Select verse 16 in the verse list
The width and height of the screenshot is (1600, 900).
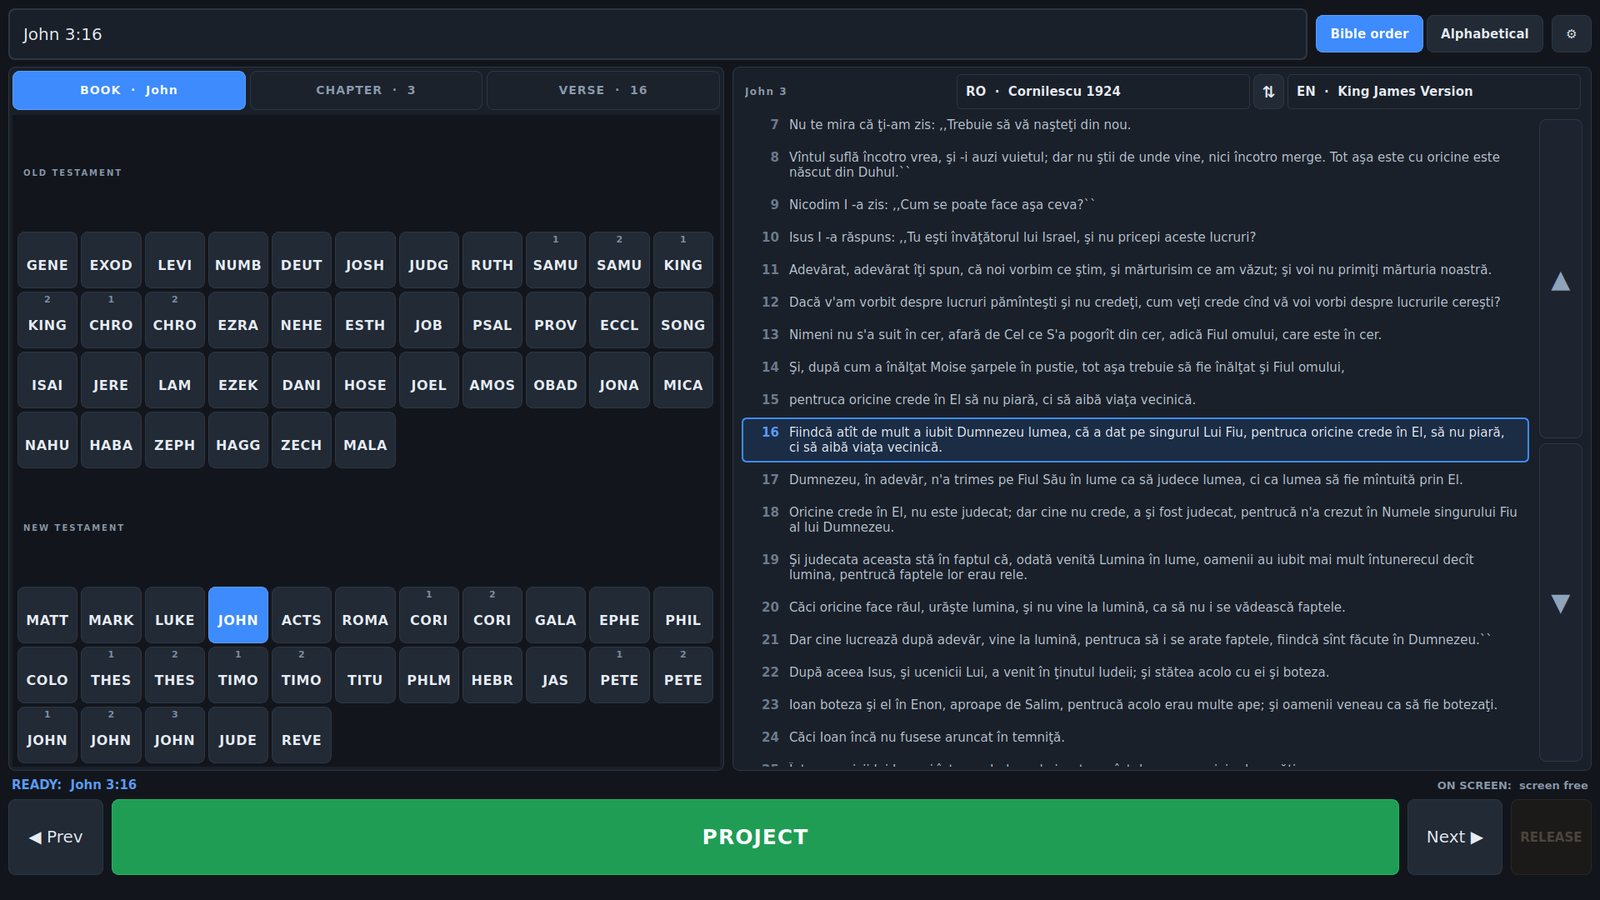tap(1135, 440)
